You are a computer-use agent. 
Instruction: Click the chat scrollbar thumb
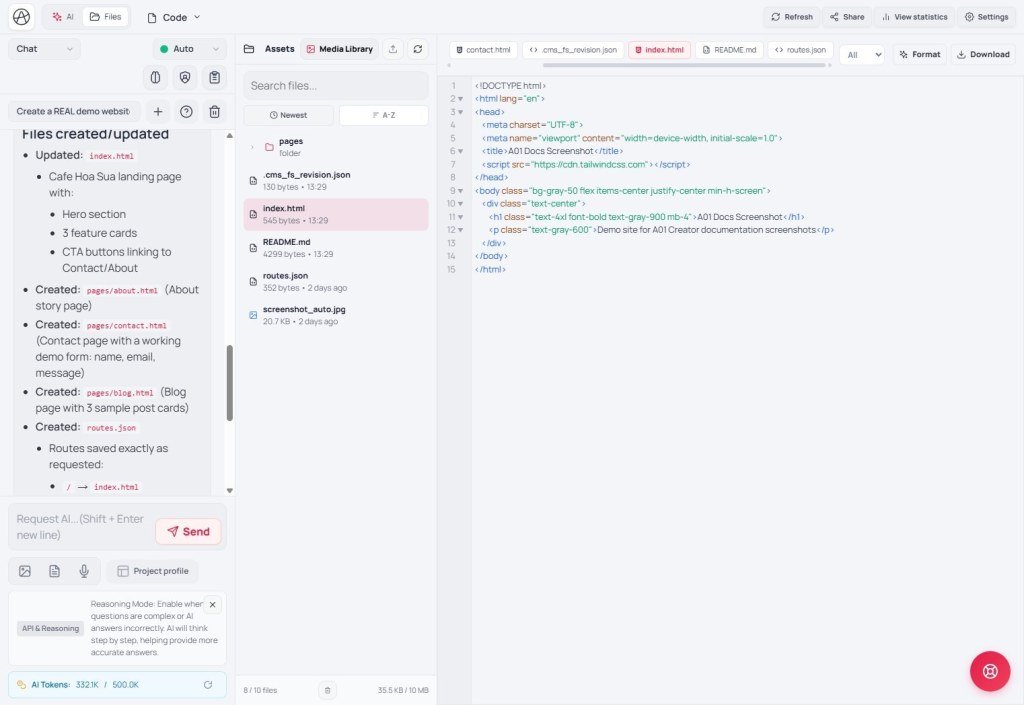(x=229, y=383)
